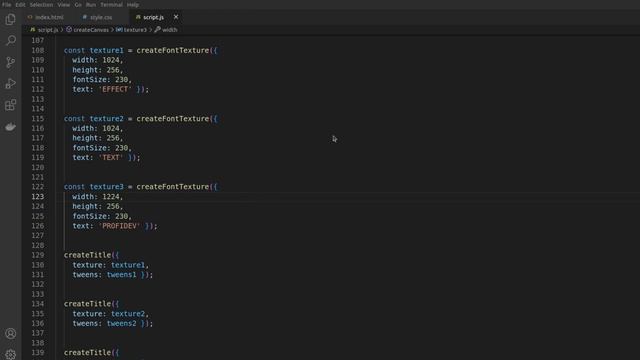Image resolution: width=640 pixels, height=360 pixels.
Task: Open the Help menu
Action: pos(133,4)
